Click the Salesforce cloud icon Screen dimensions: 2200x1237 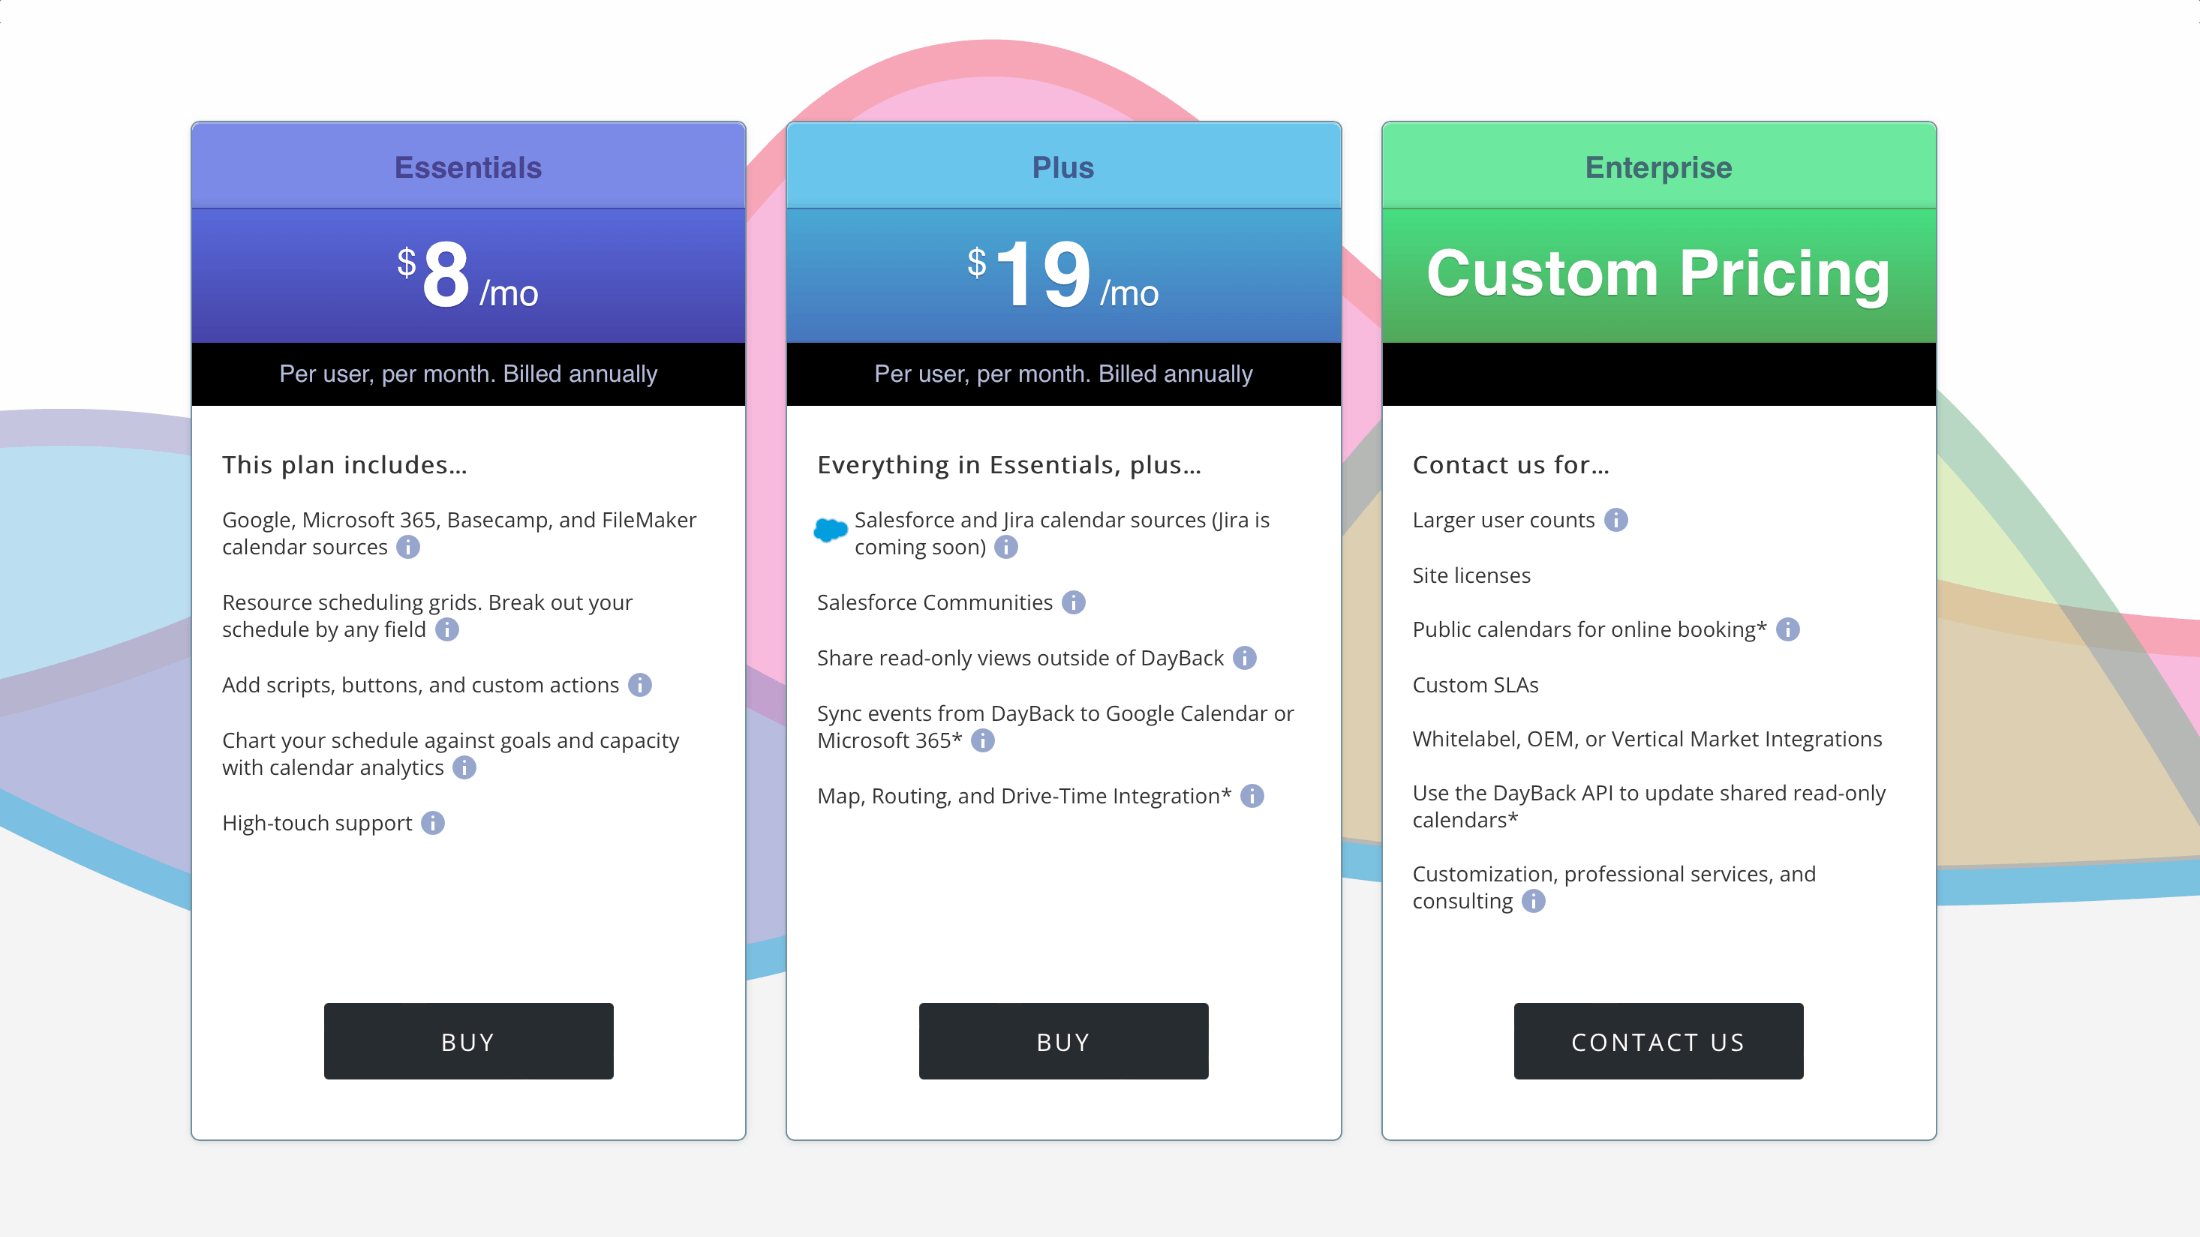[x=830, y=530]
